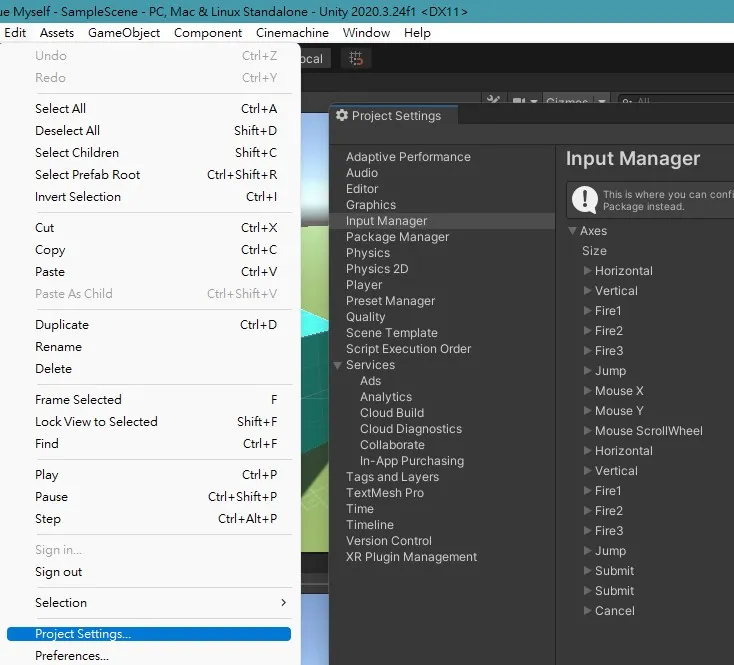This screenshot has width=734, height=665.
Task: Collapse the Services category arrow
Action: (x=338, y=365)
